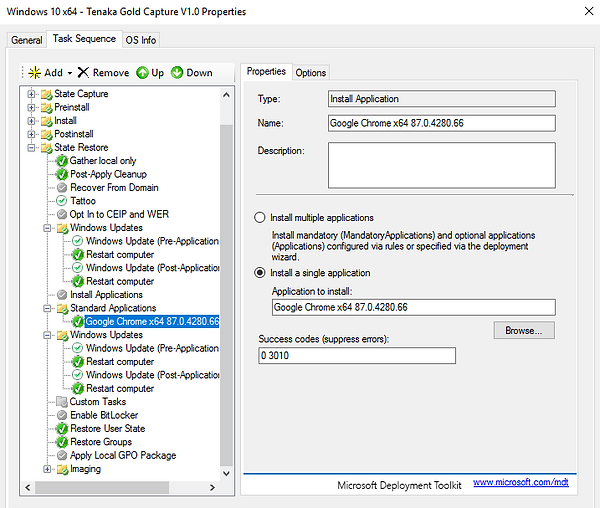Expand the Install group node
Image resolution: width=600 pixels, height=508 pixels.
click(31, 121)
